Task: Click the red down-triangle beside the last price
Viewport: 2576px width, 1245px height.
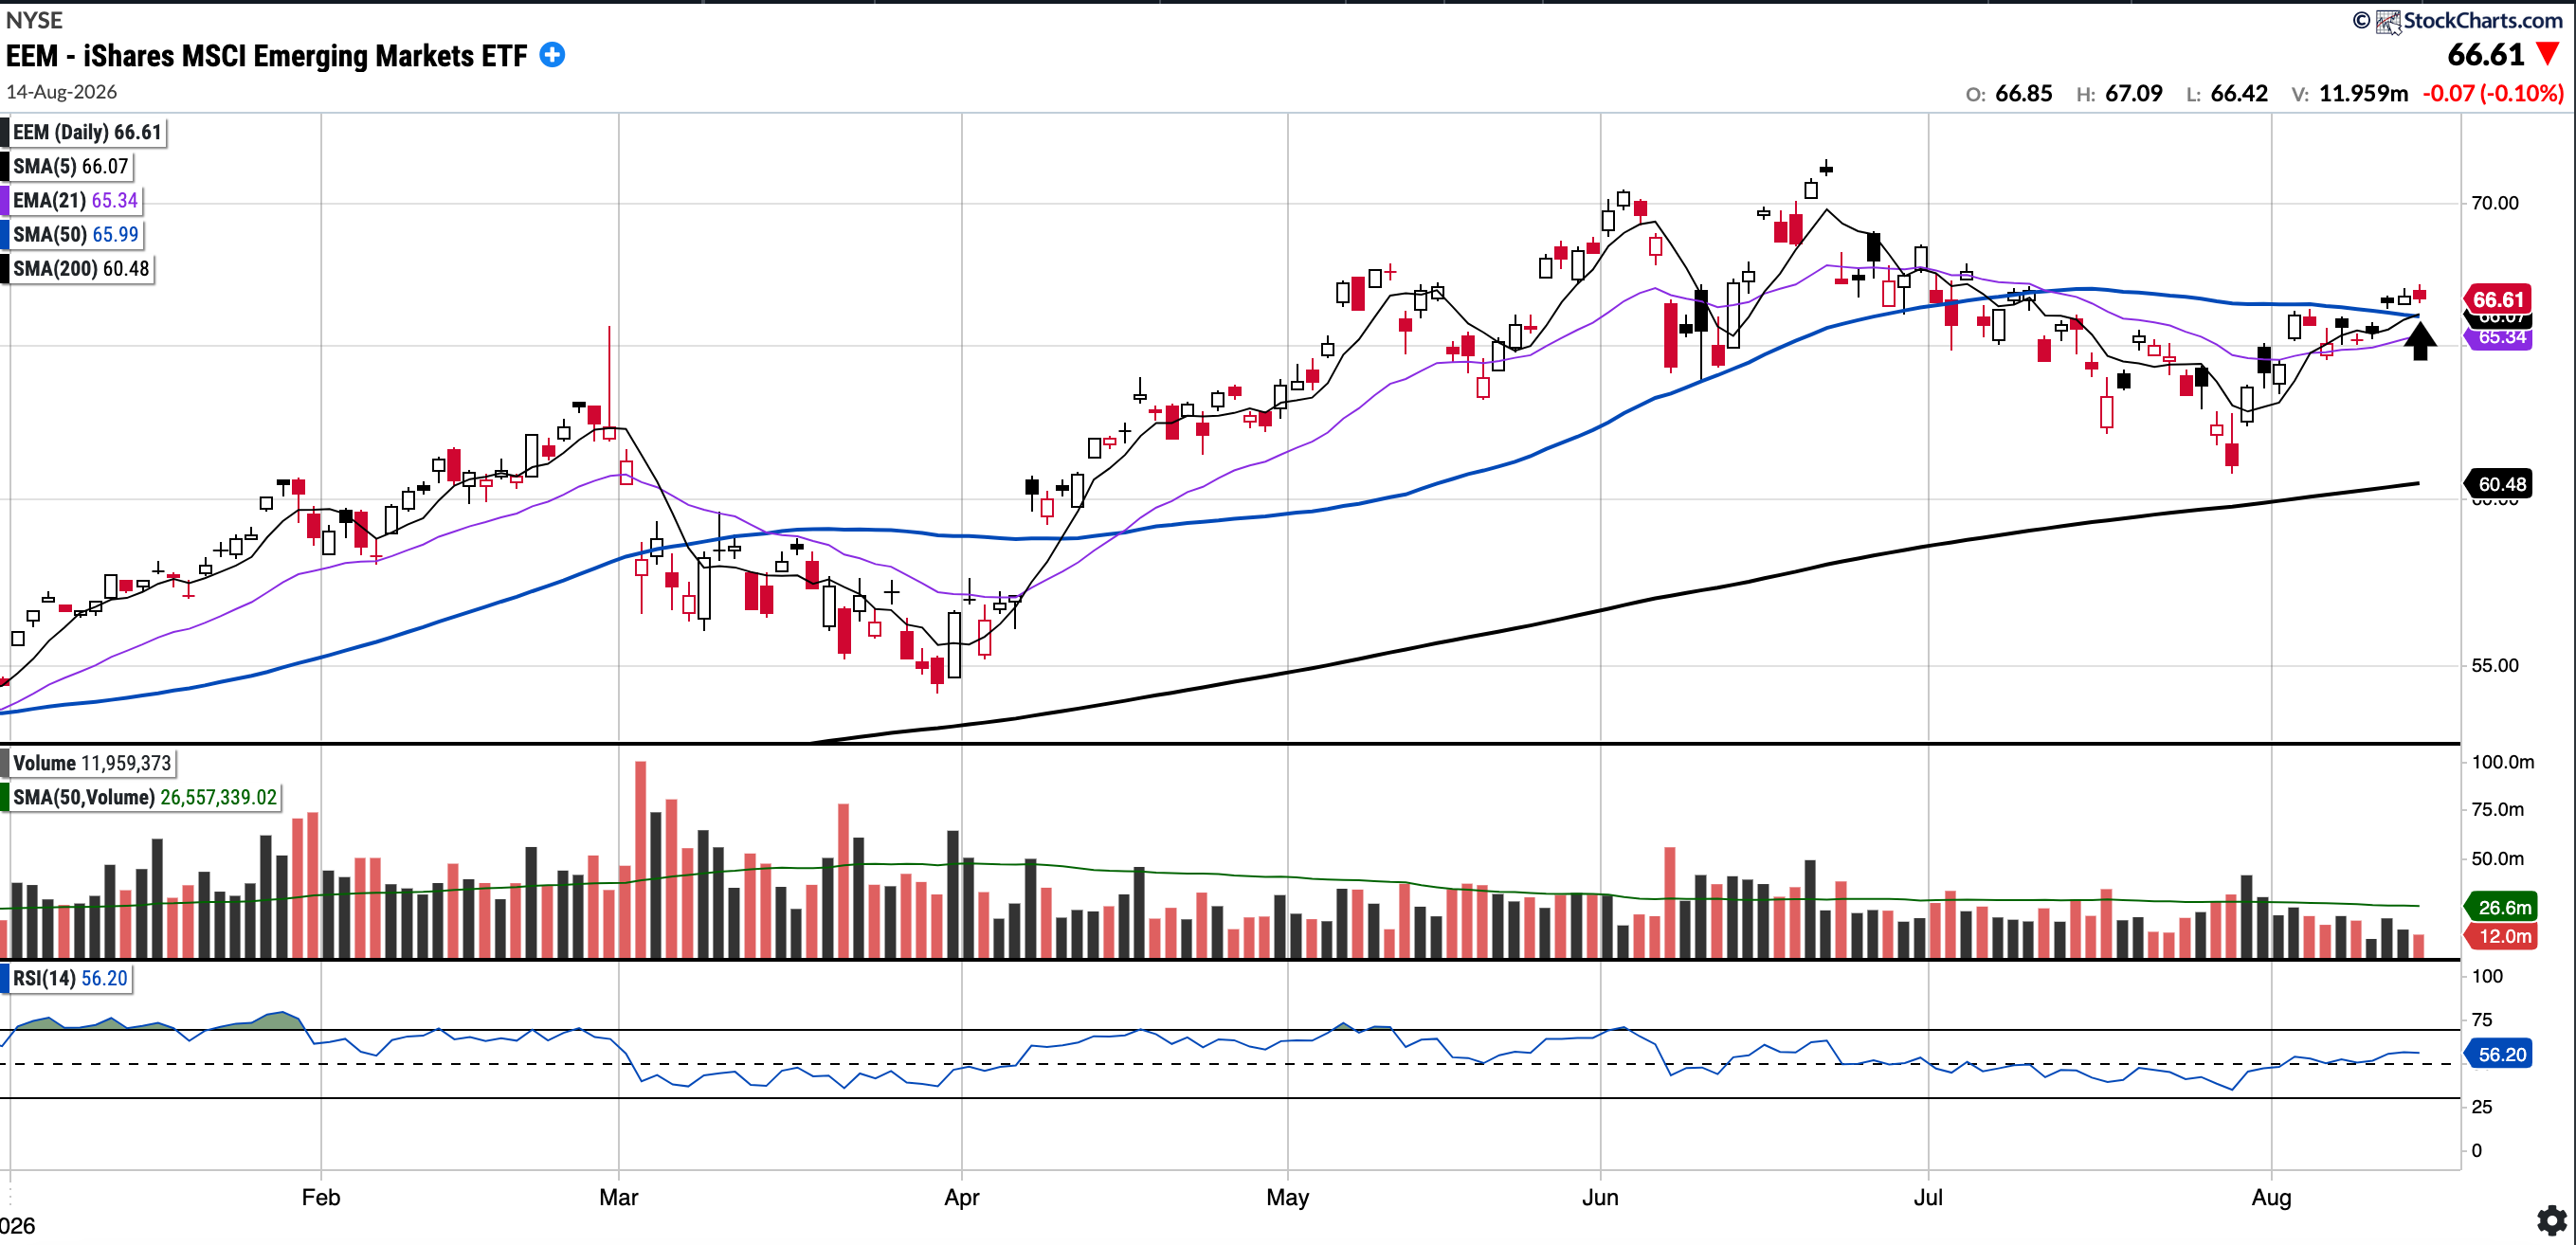Action: point(2547,54)
